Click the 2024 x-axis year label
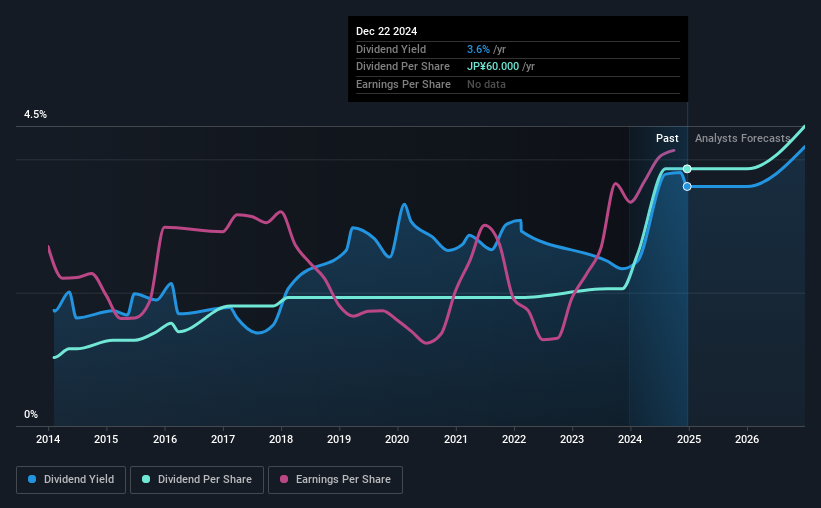The width and height of the screenshot is (821, 508). click(x=630, y=439)
